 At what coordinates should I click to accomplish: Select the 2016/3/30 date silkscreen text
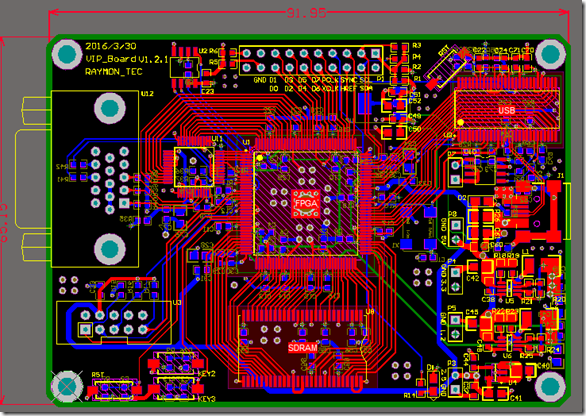tap(111, 46)
